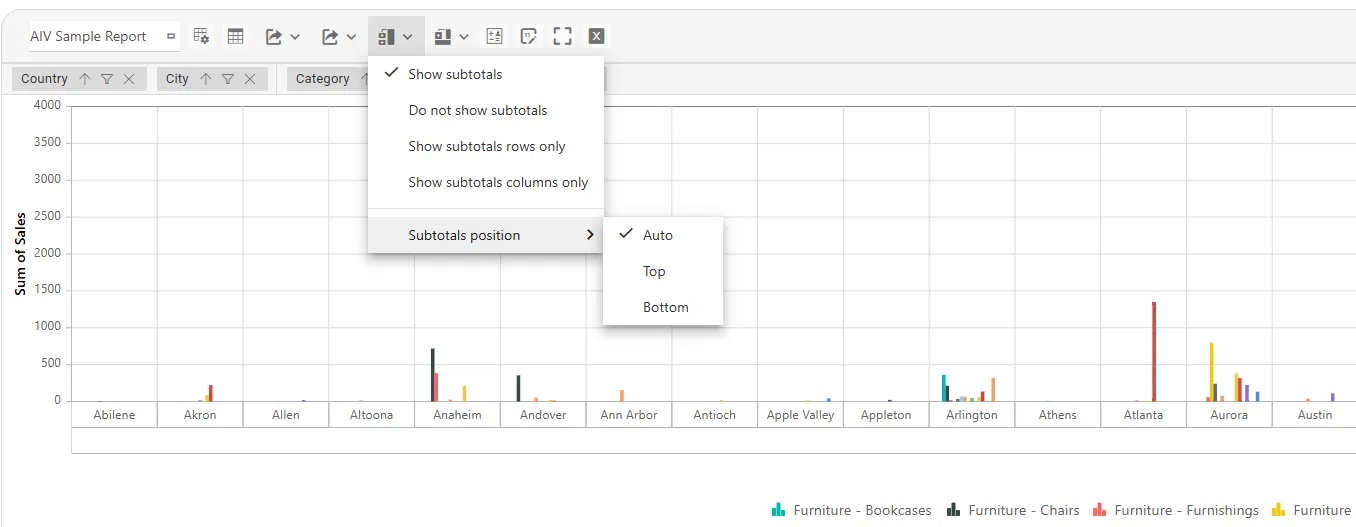
Task: Click the Furniture - Chairs legend label
Action: (1024, 510)
